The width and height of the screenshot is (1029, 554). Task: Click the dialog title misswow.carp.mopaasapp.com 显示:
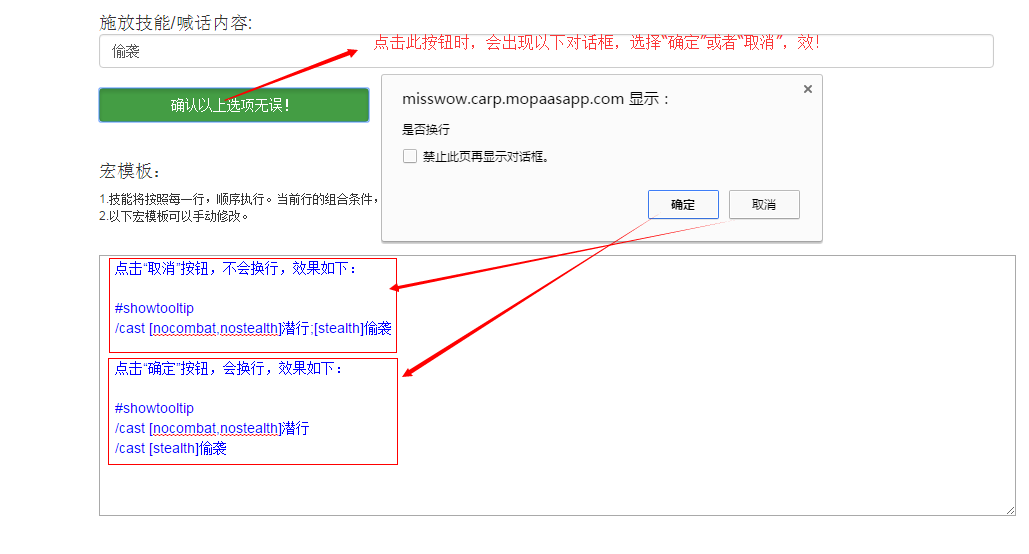[536, 99]
